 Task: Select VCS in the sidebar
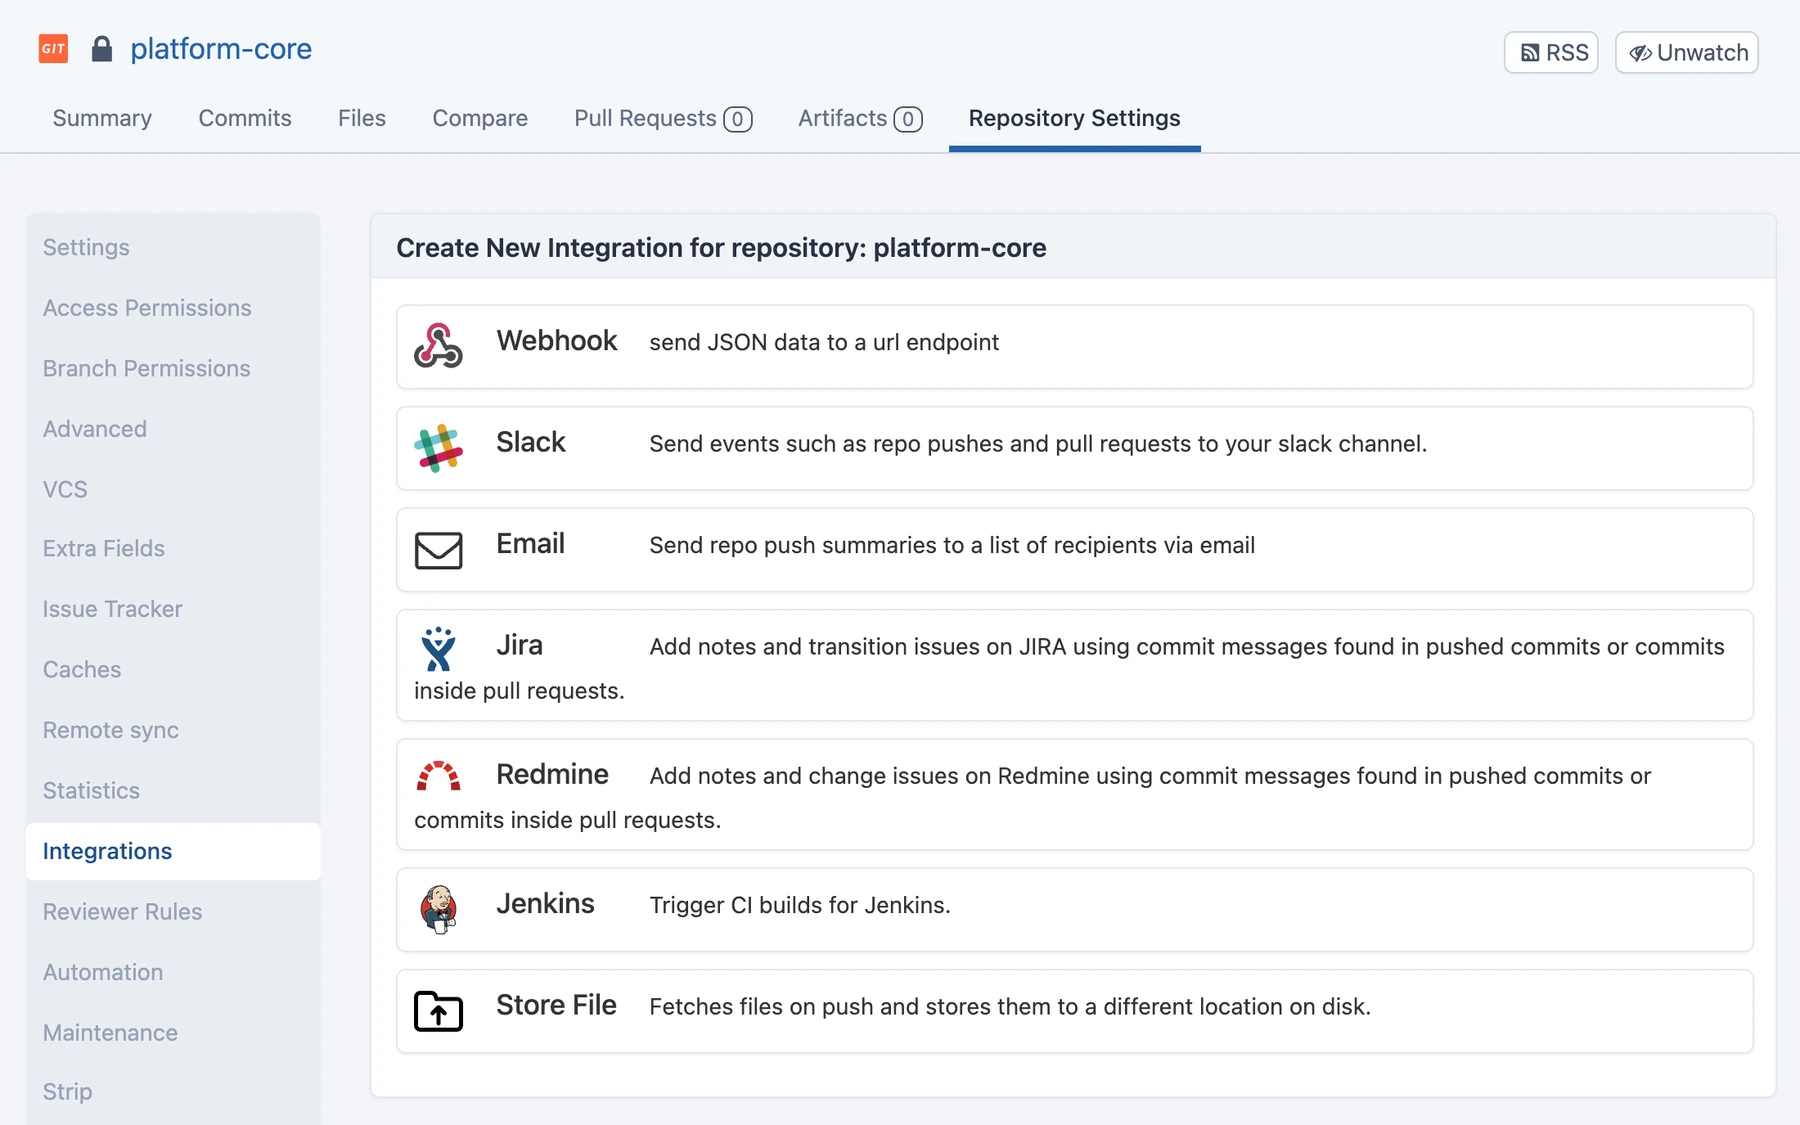click(x=173, y=489)
